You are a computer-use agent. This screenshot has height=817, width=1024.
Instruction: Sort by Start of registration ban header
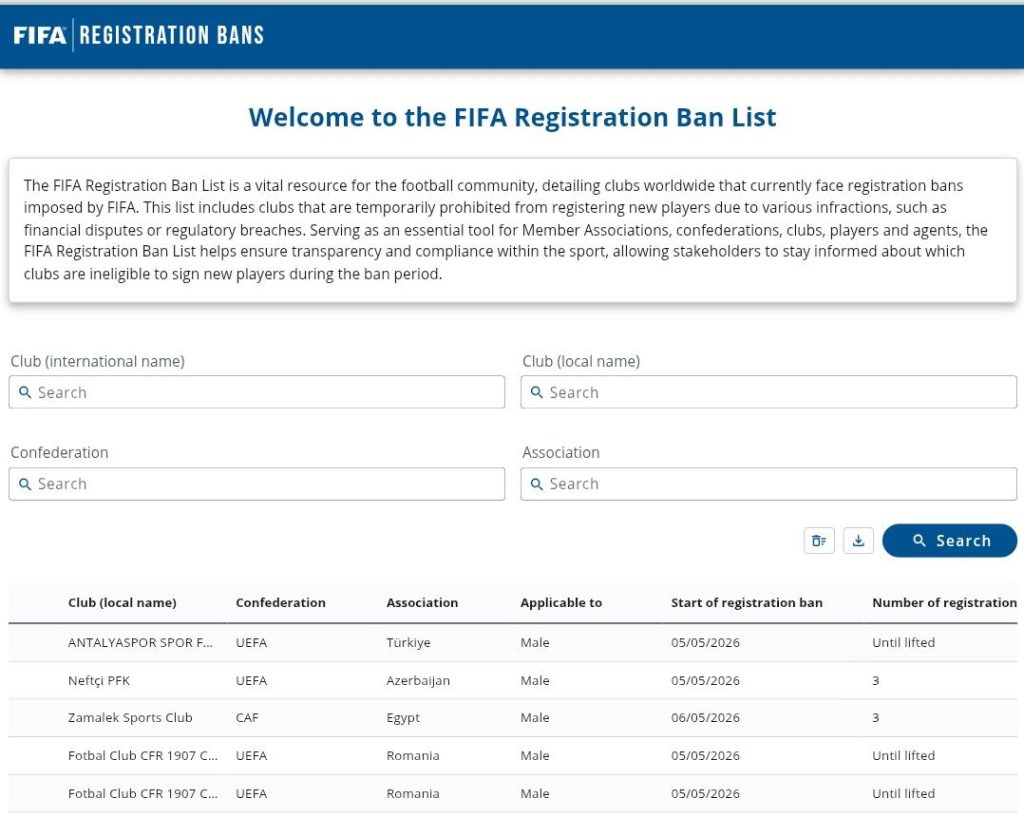click(x=746, y=603)
